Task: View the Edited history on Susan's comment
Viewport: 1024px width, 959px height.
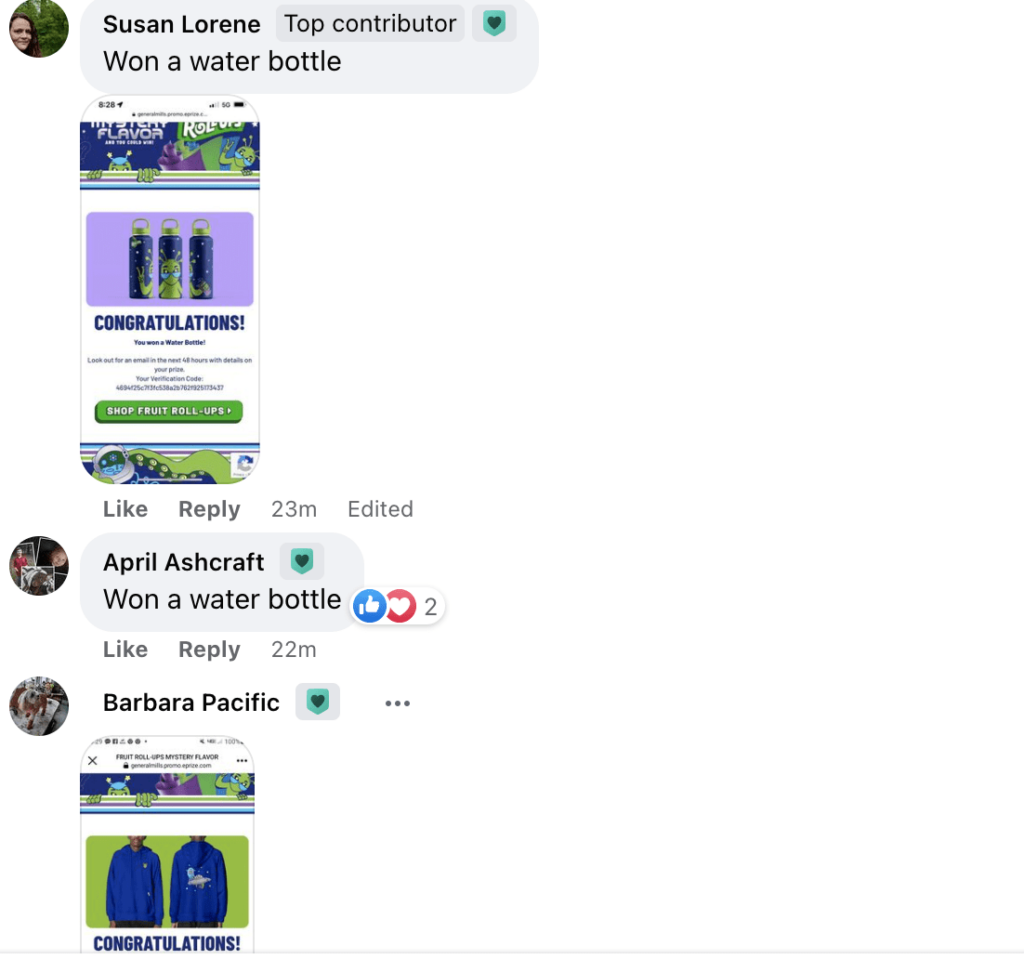Action: click(380, 509)
